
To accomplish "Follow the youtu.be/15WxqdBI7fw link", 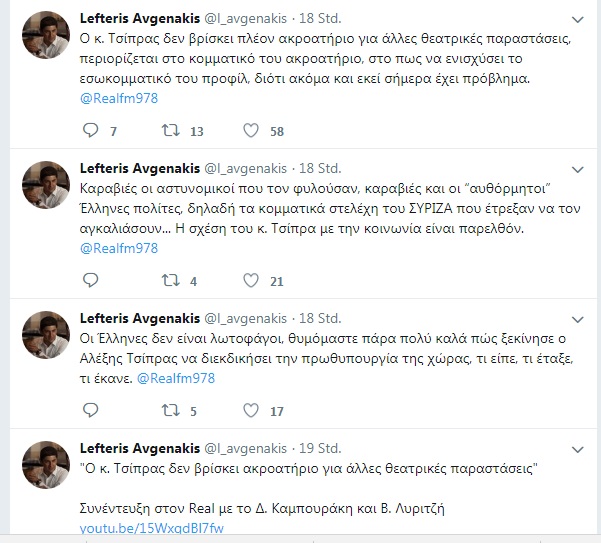I will coord(151,528).
